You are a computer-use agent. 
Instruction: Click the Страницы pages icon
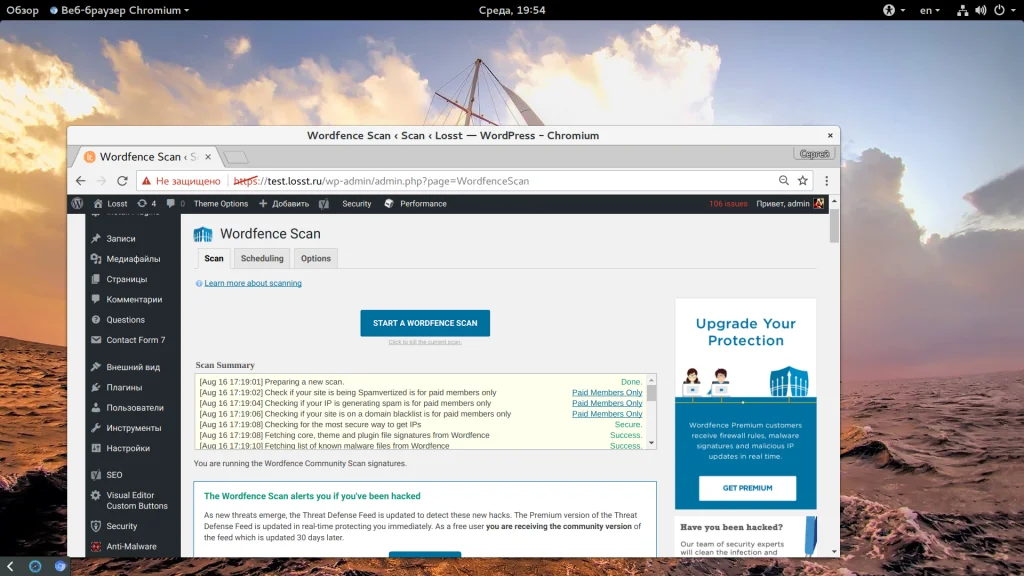[x=96, y=279]
